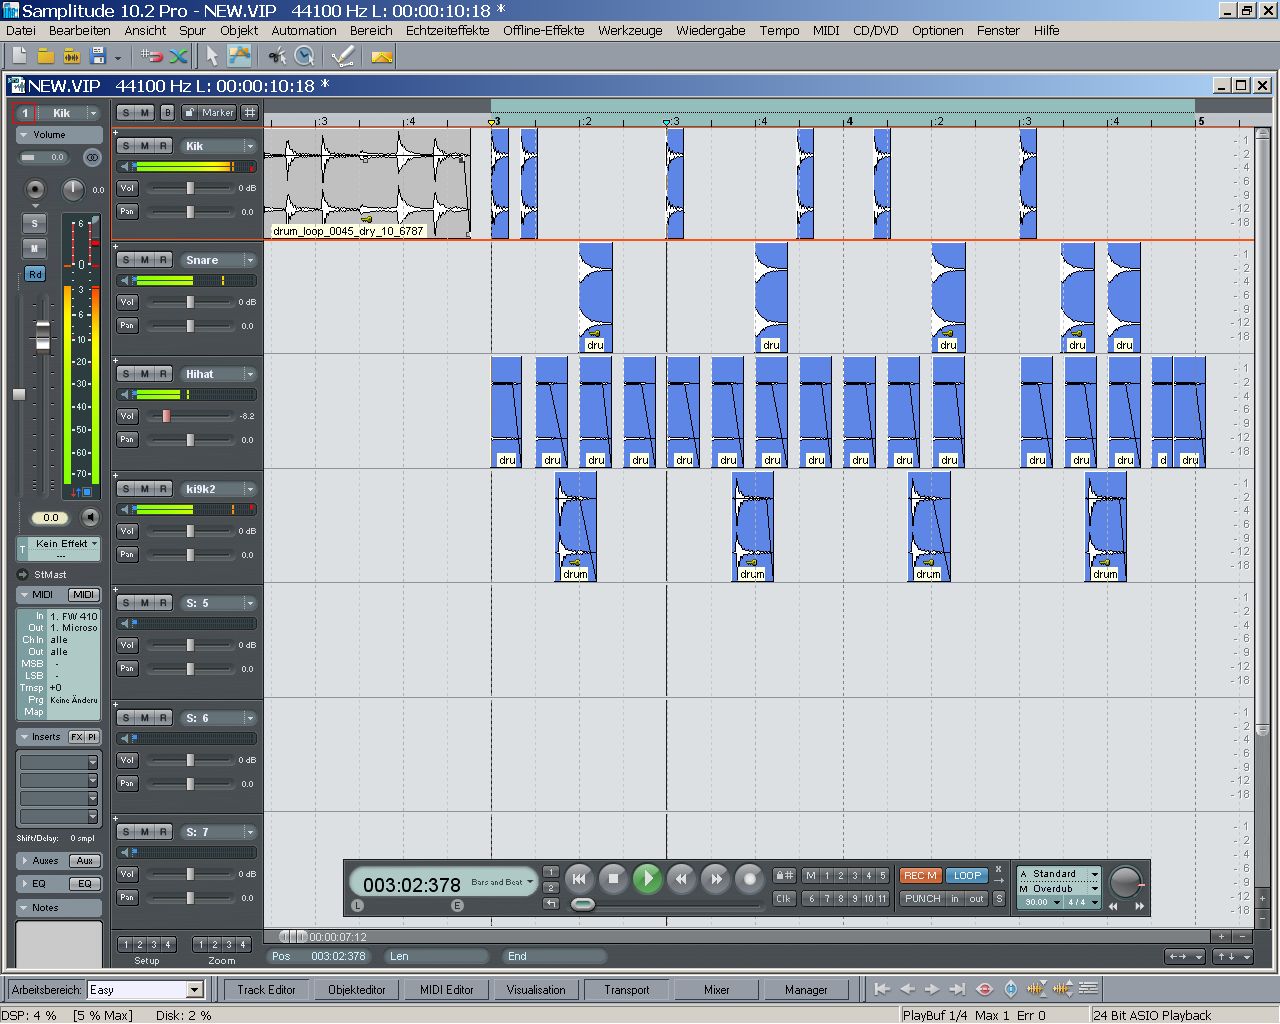Mute the ki9k2 track
The width and height of the screenshot is (1280, 1024).
(x=144, y=489)
